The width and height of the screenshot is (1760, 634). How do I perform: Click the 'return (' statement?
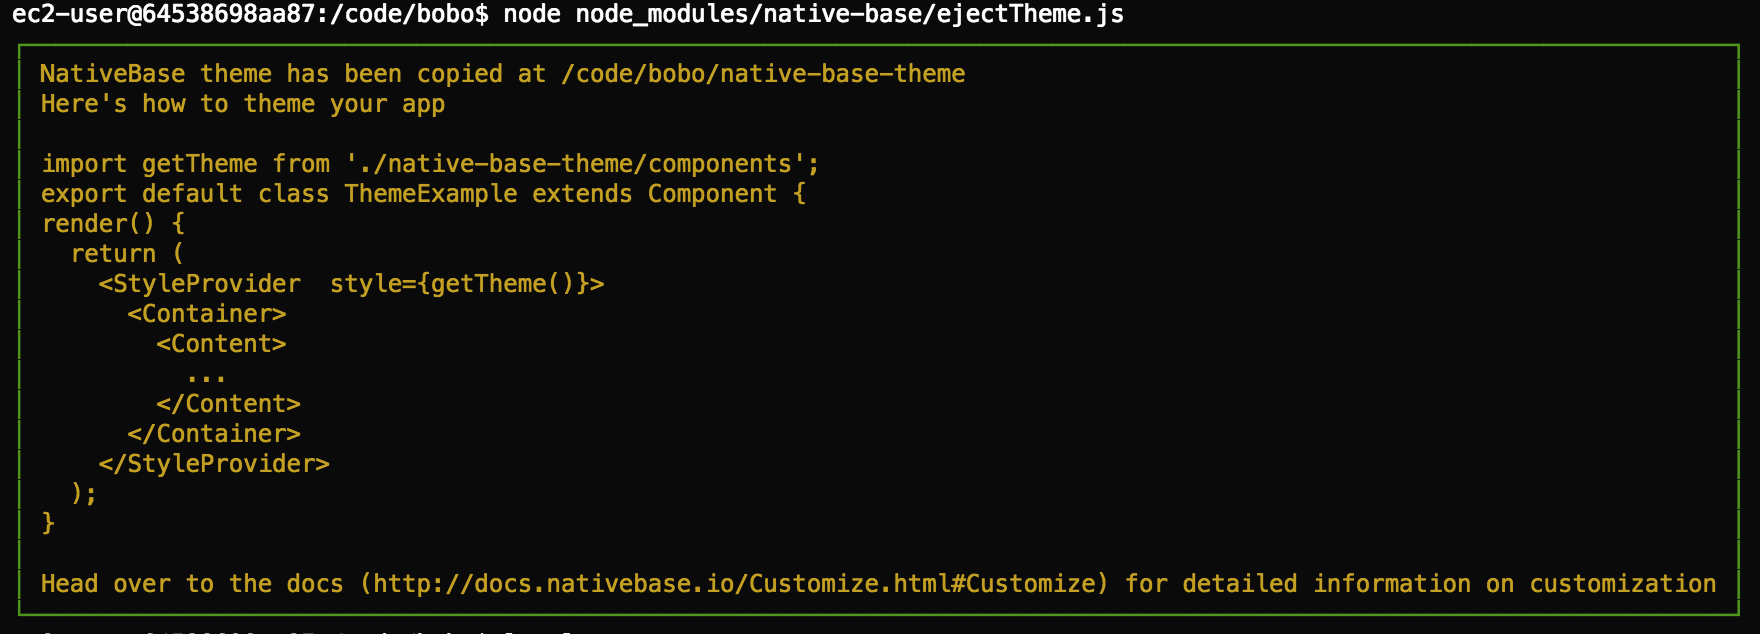click(128, 254)
